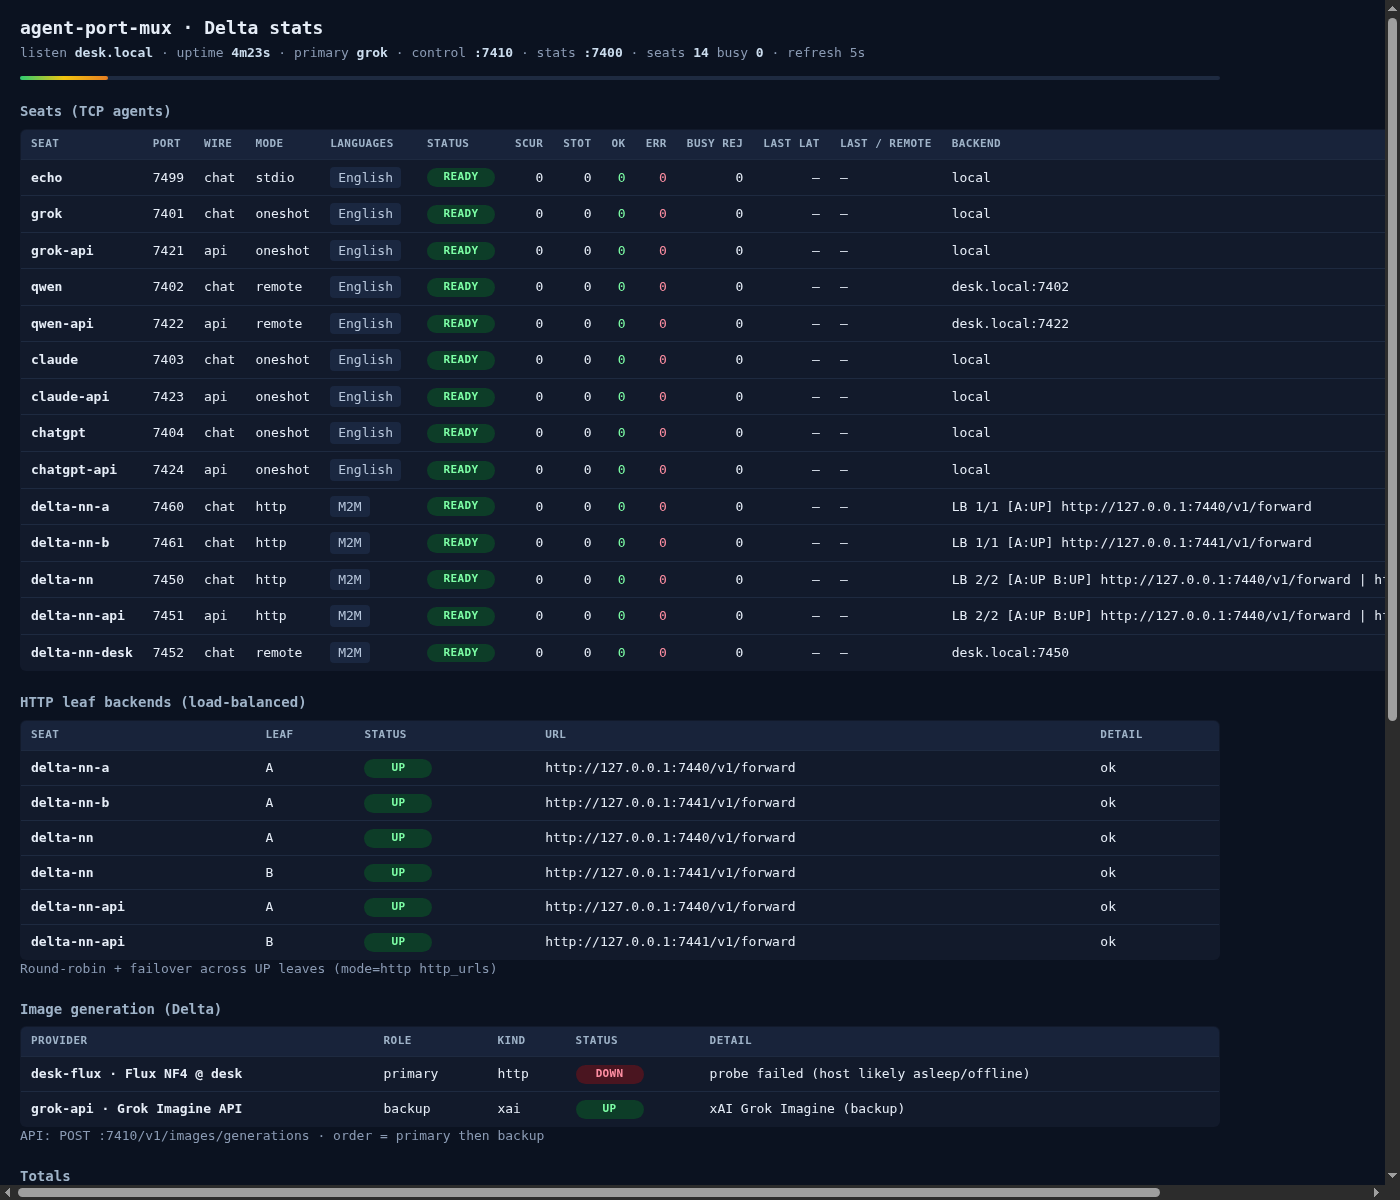Click the "API: POST :7410/v1/images/generations" note

[x=282, y=1135]
